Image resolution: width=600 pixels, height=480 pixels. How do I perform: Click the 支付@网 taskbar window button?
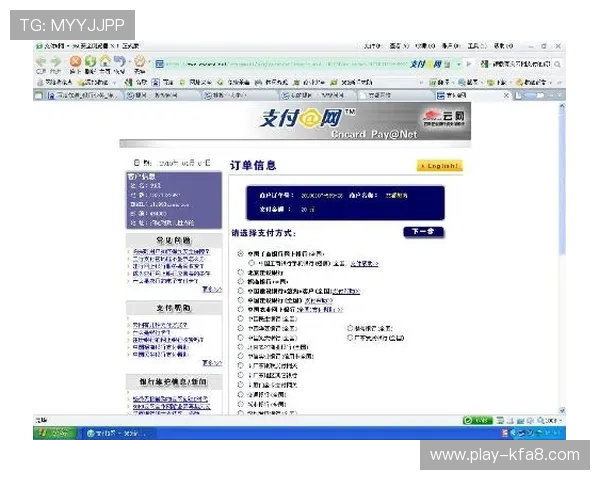click(119, 433)
